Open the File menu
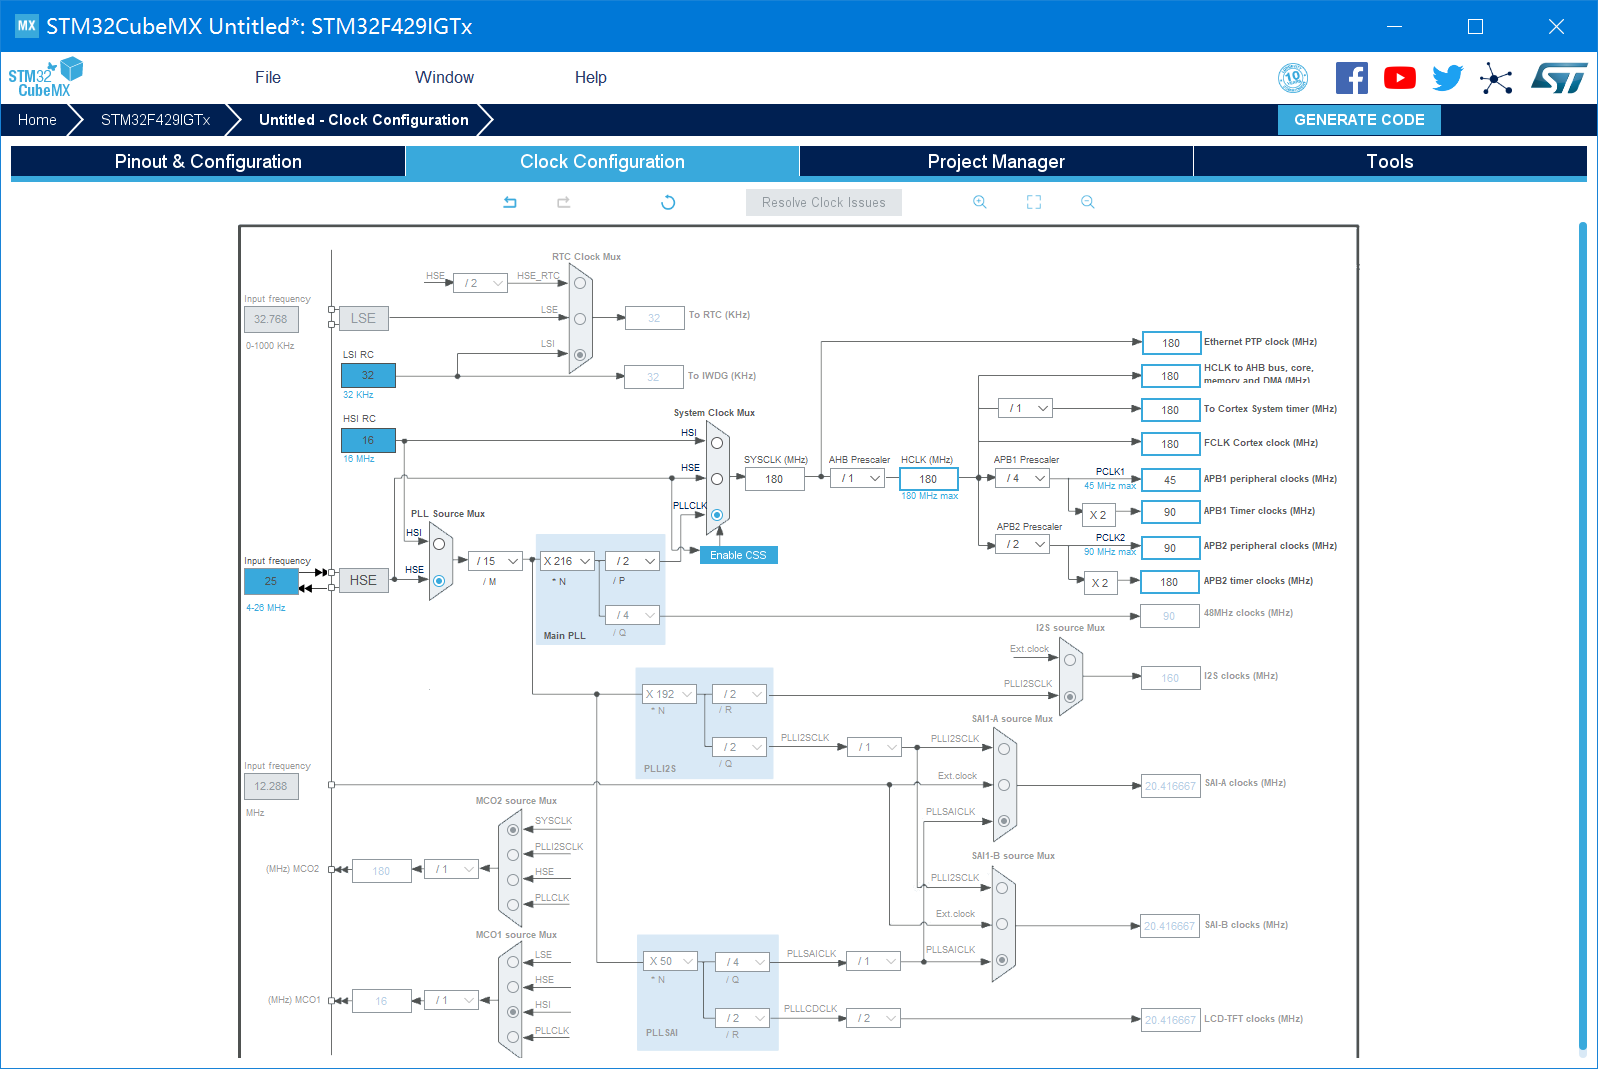This screenshot has height=1069, width=1598. tap(268, 77)
